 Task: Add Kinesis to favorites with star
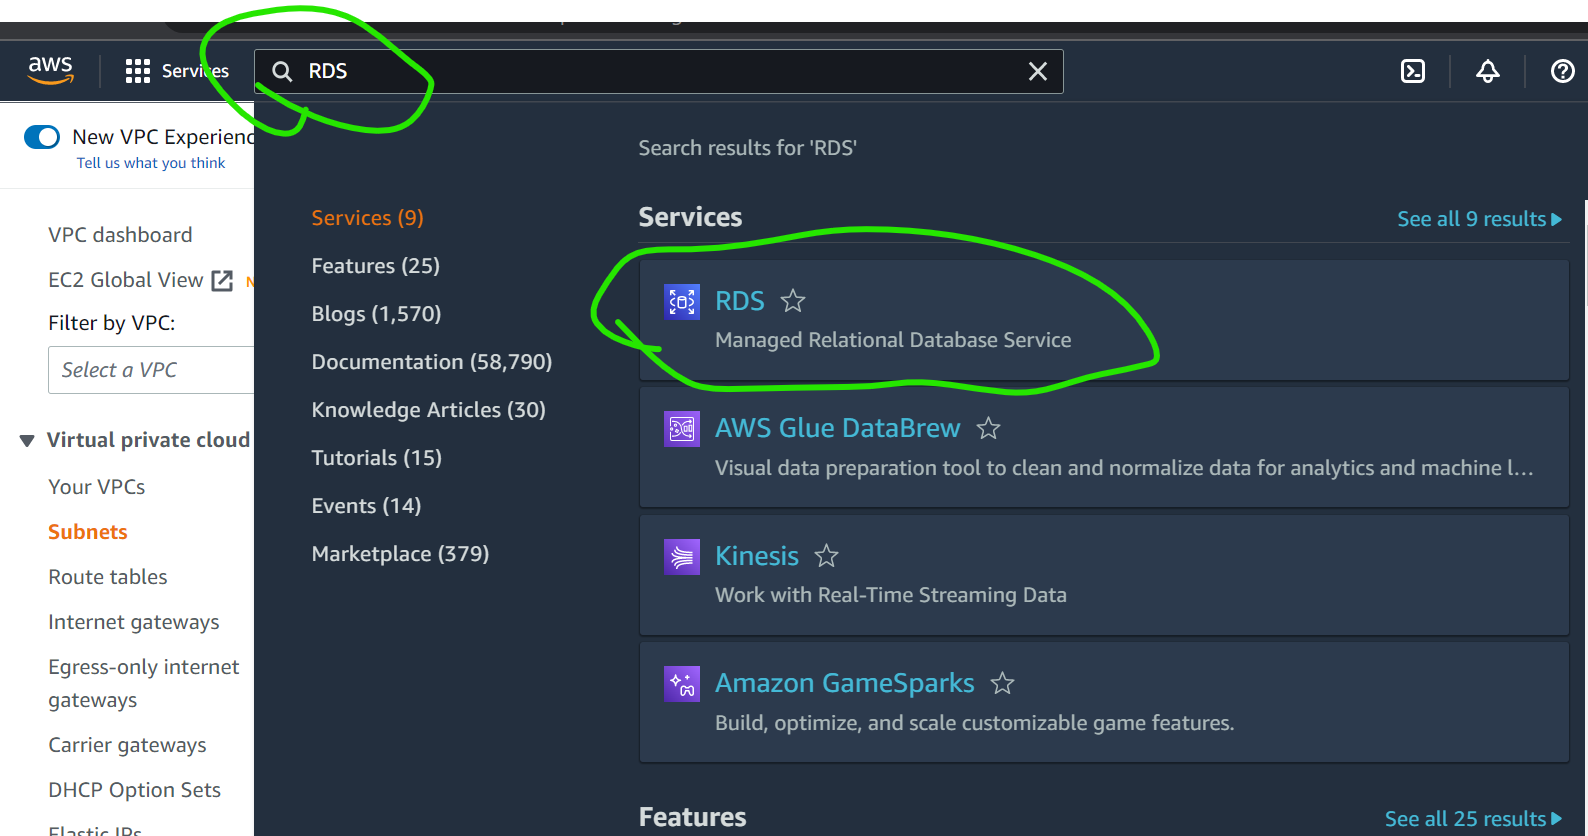coord(826,556)
